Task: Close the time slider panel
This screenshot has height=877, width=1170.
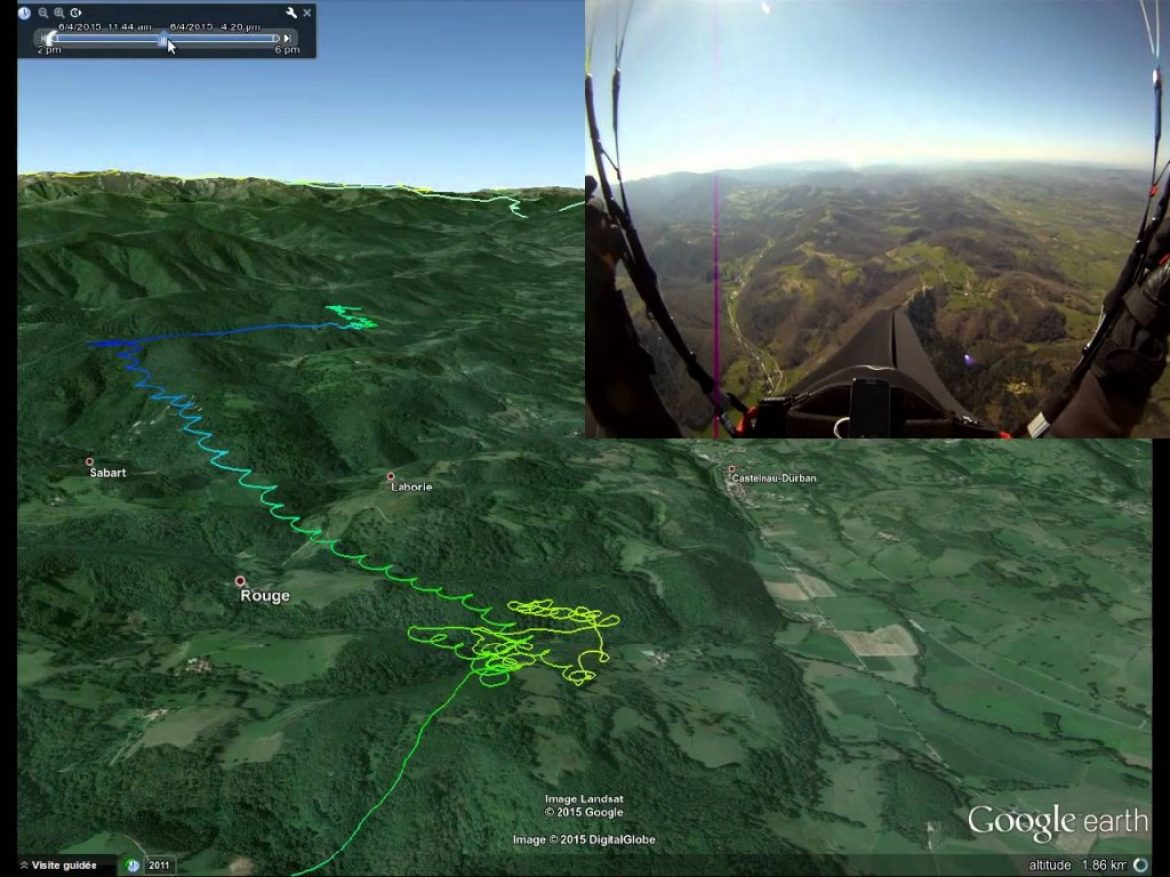Action: (307, 13)
